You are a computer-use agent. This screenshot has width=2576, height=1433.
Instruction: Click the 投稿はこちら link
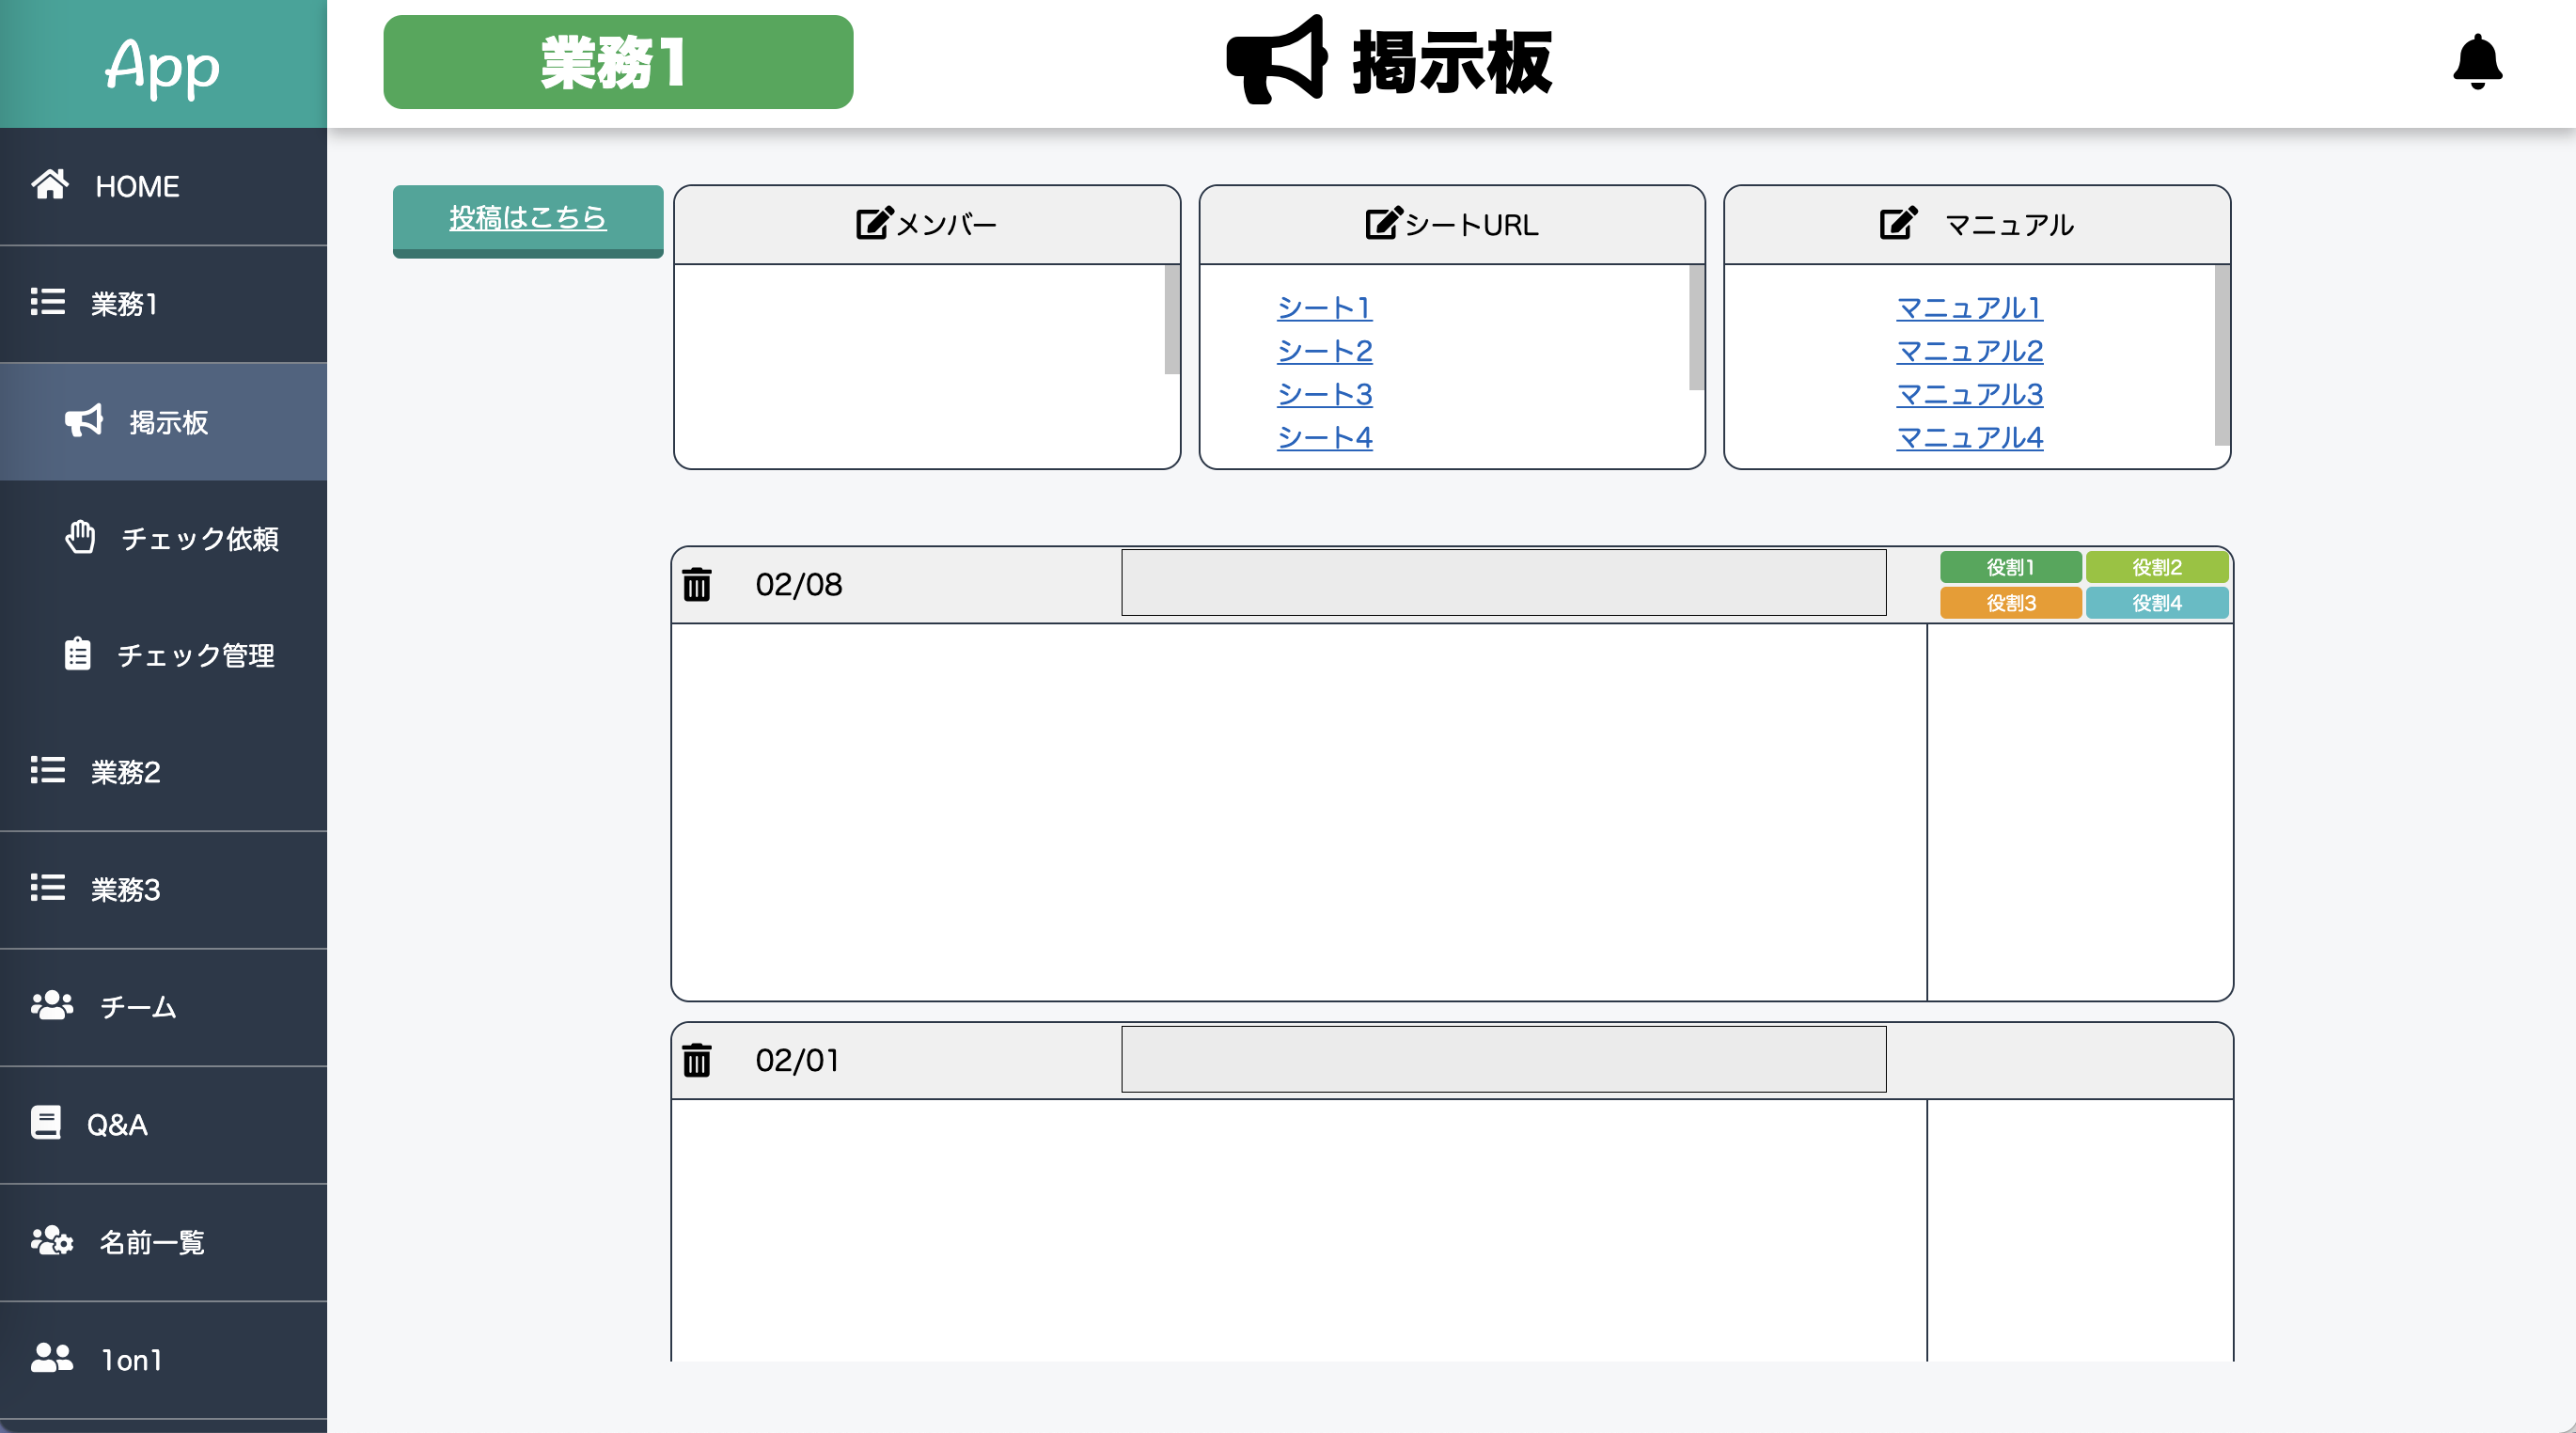pos(527,218)
